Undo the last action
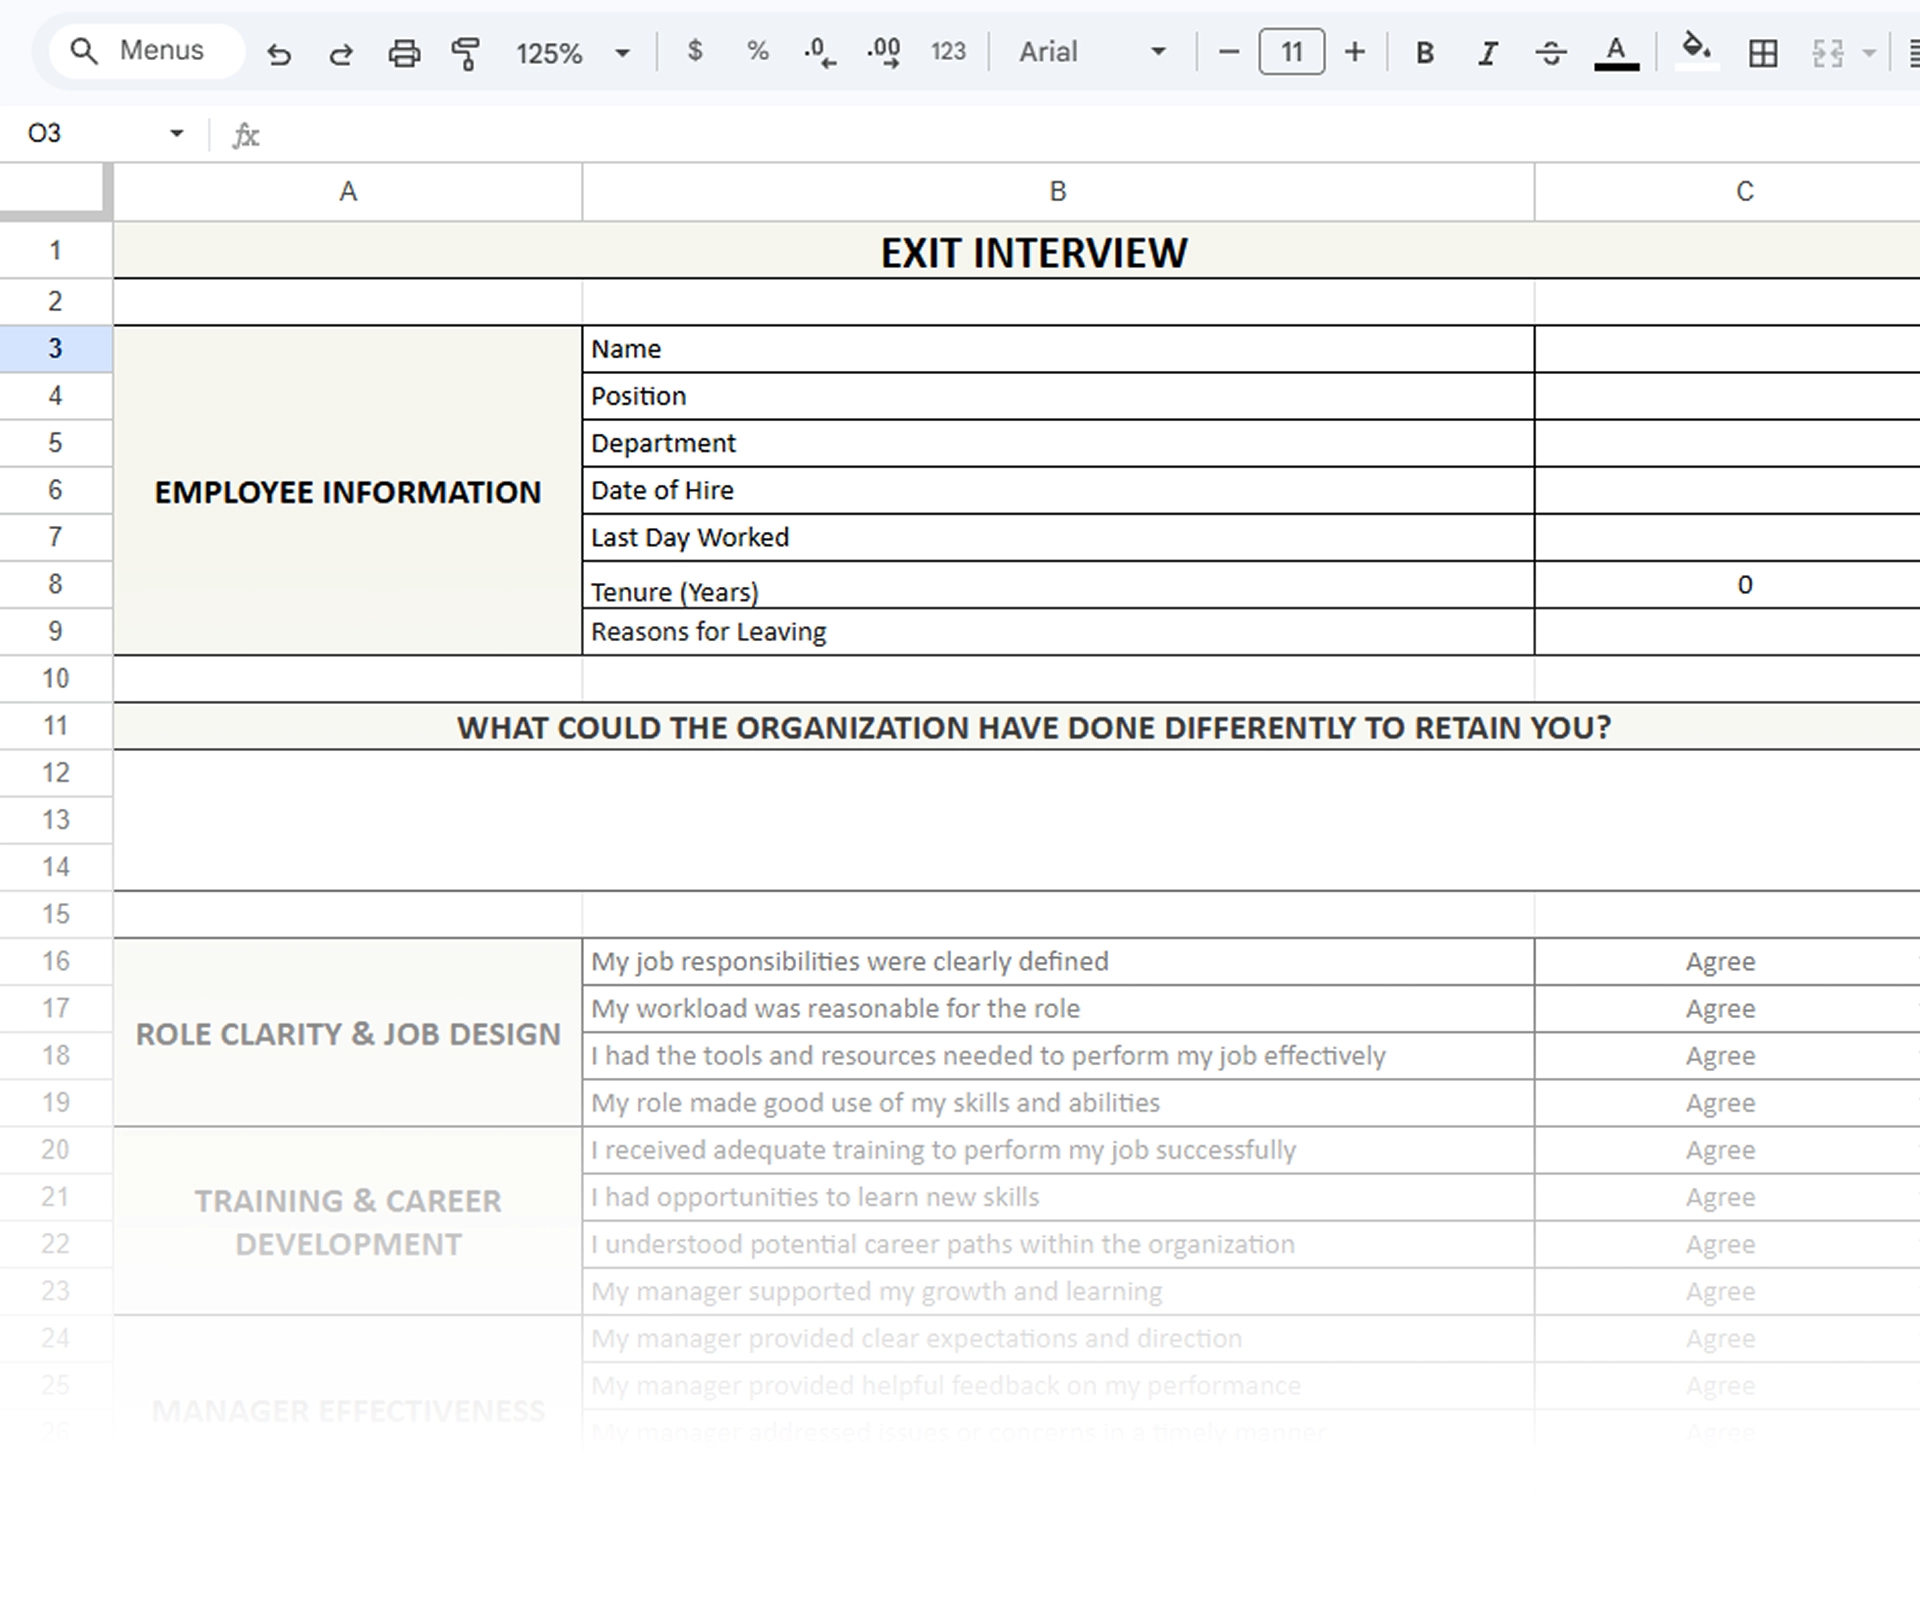Viewport: 1920px width, 1600px height. (x=279, y=53)
